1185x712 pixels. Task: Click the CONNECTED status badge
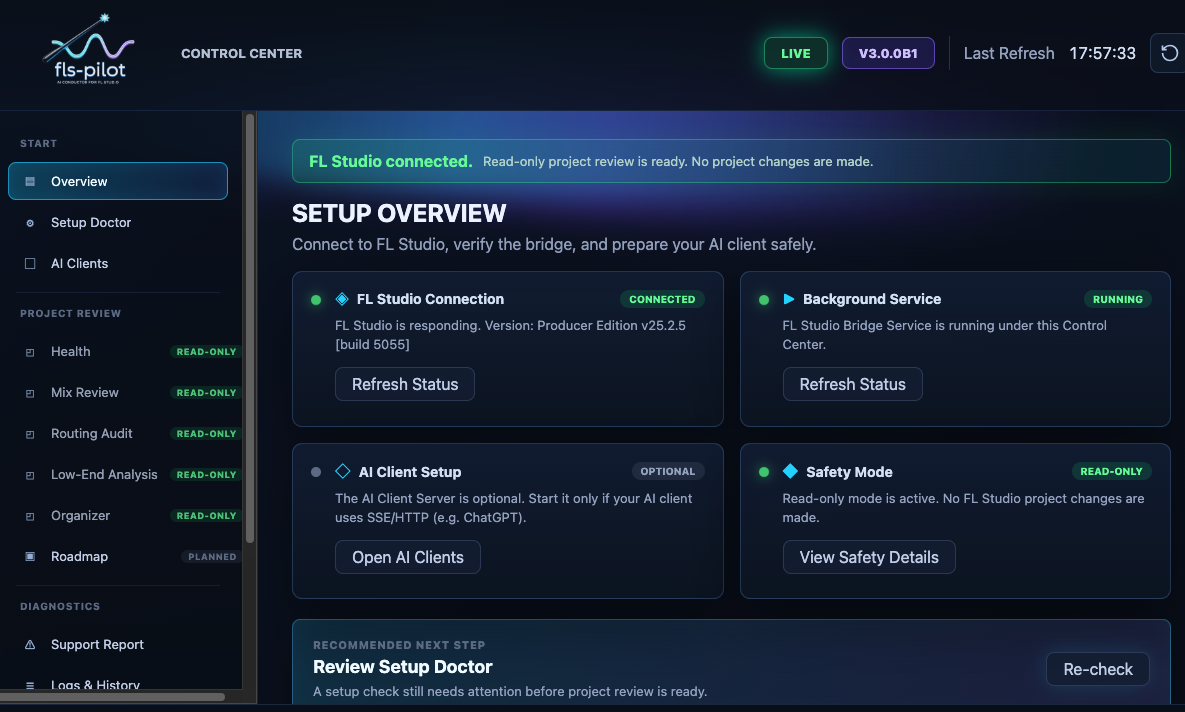662,299
